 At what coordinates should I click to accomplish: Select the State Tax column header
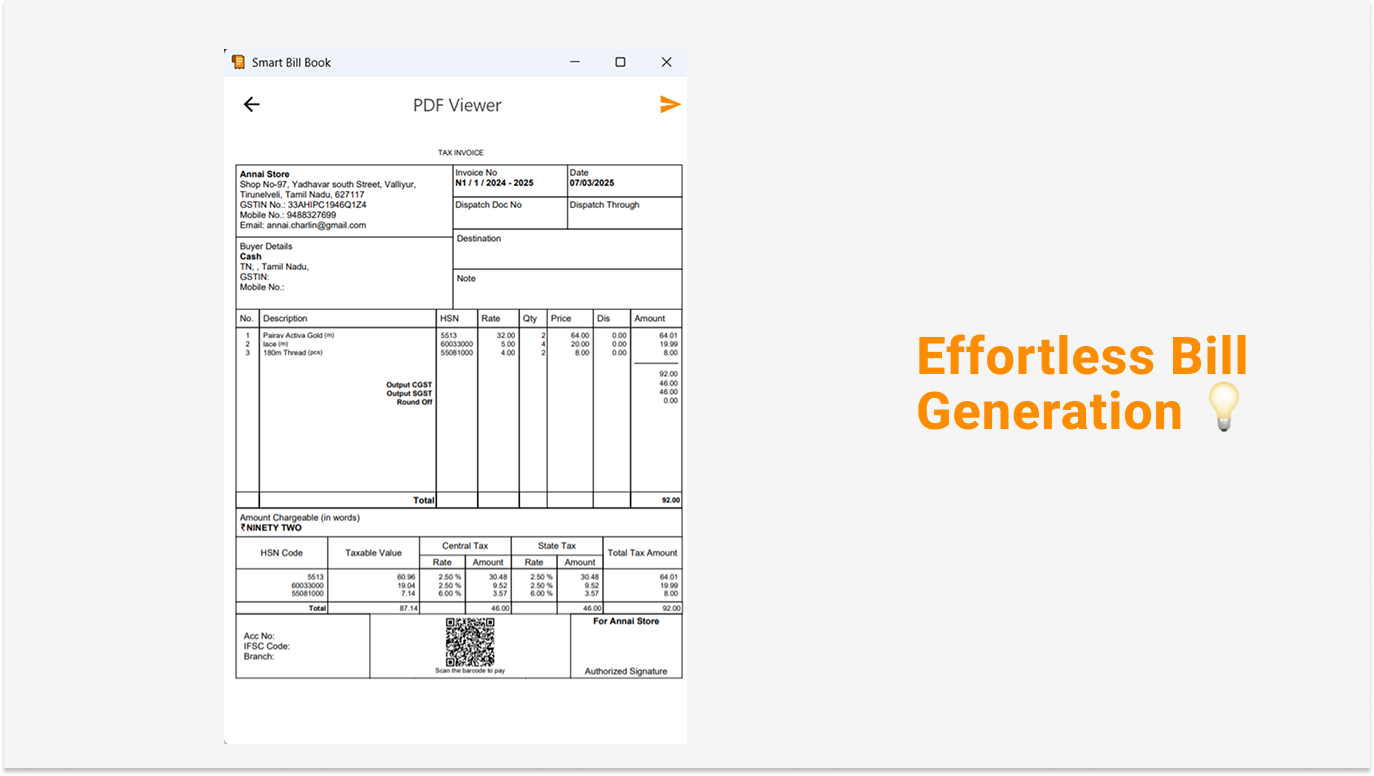click(x=557, y=546)
